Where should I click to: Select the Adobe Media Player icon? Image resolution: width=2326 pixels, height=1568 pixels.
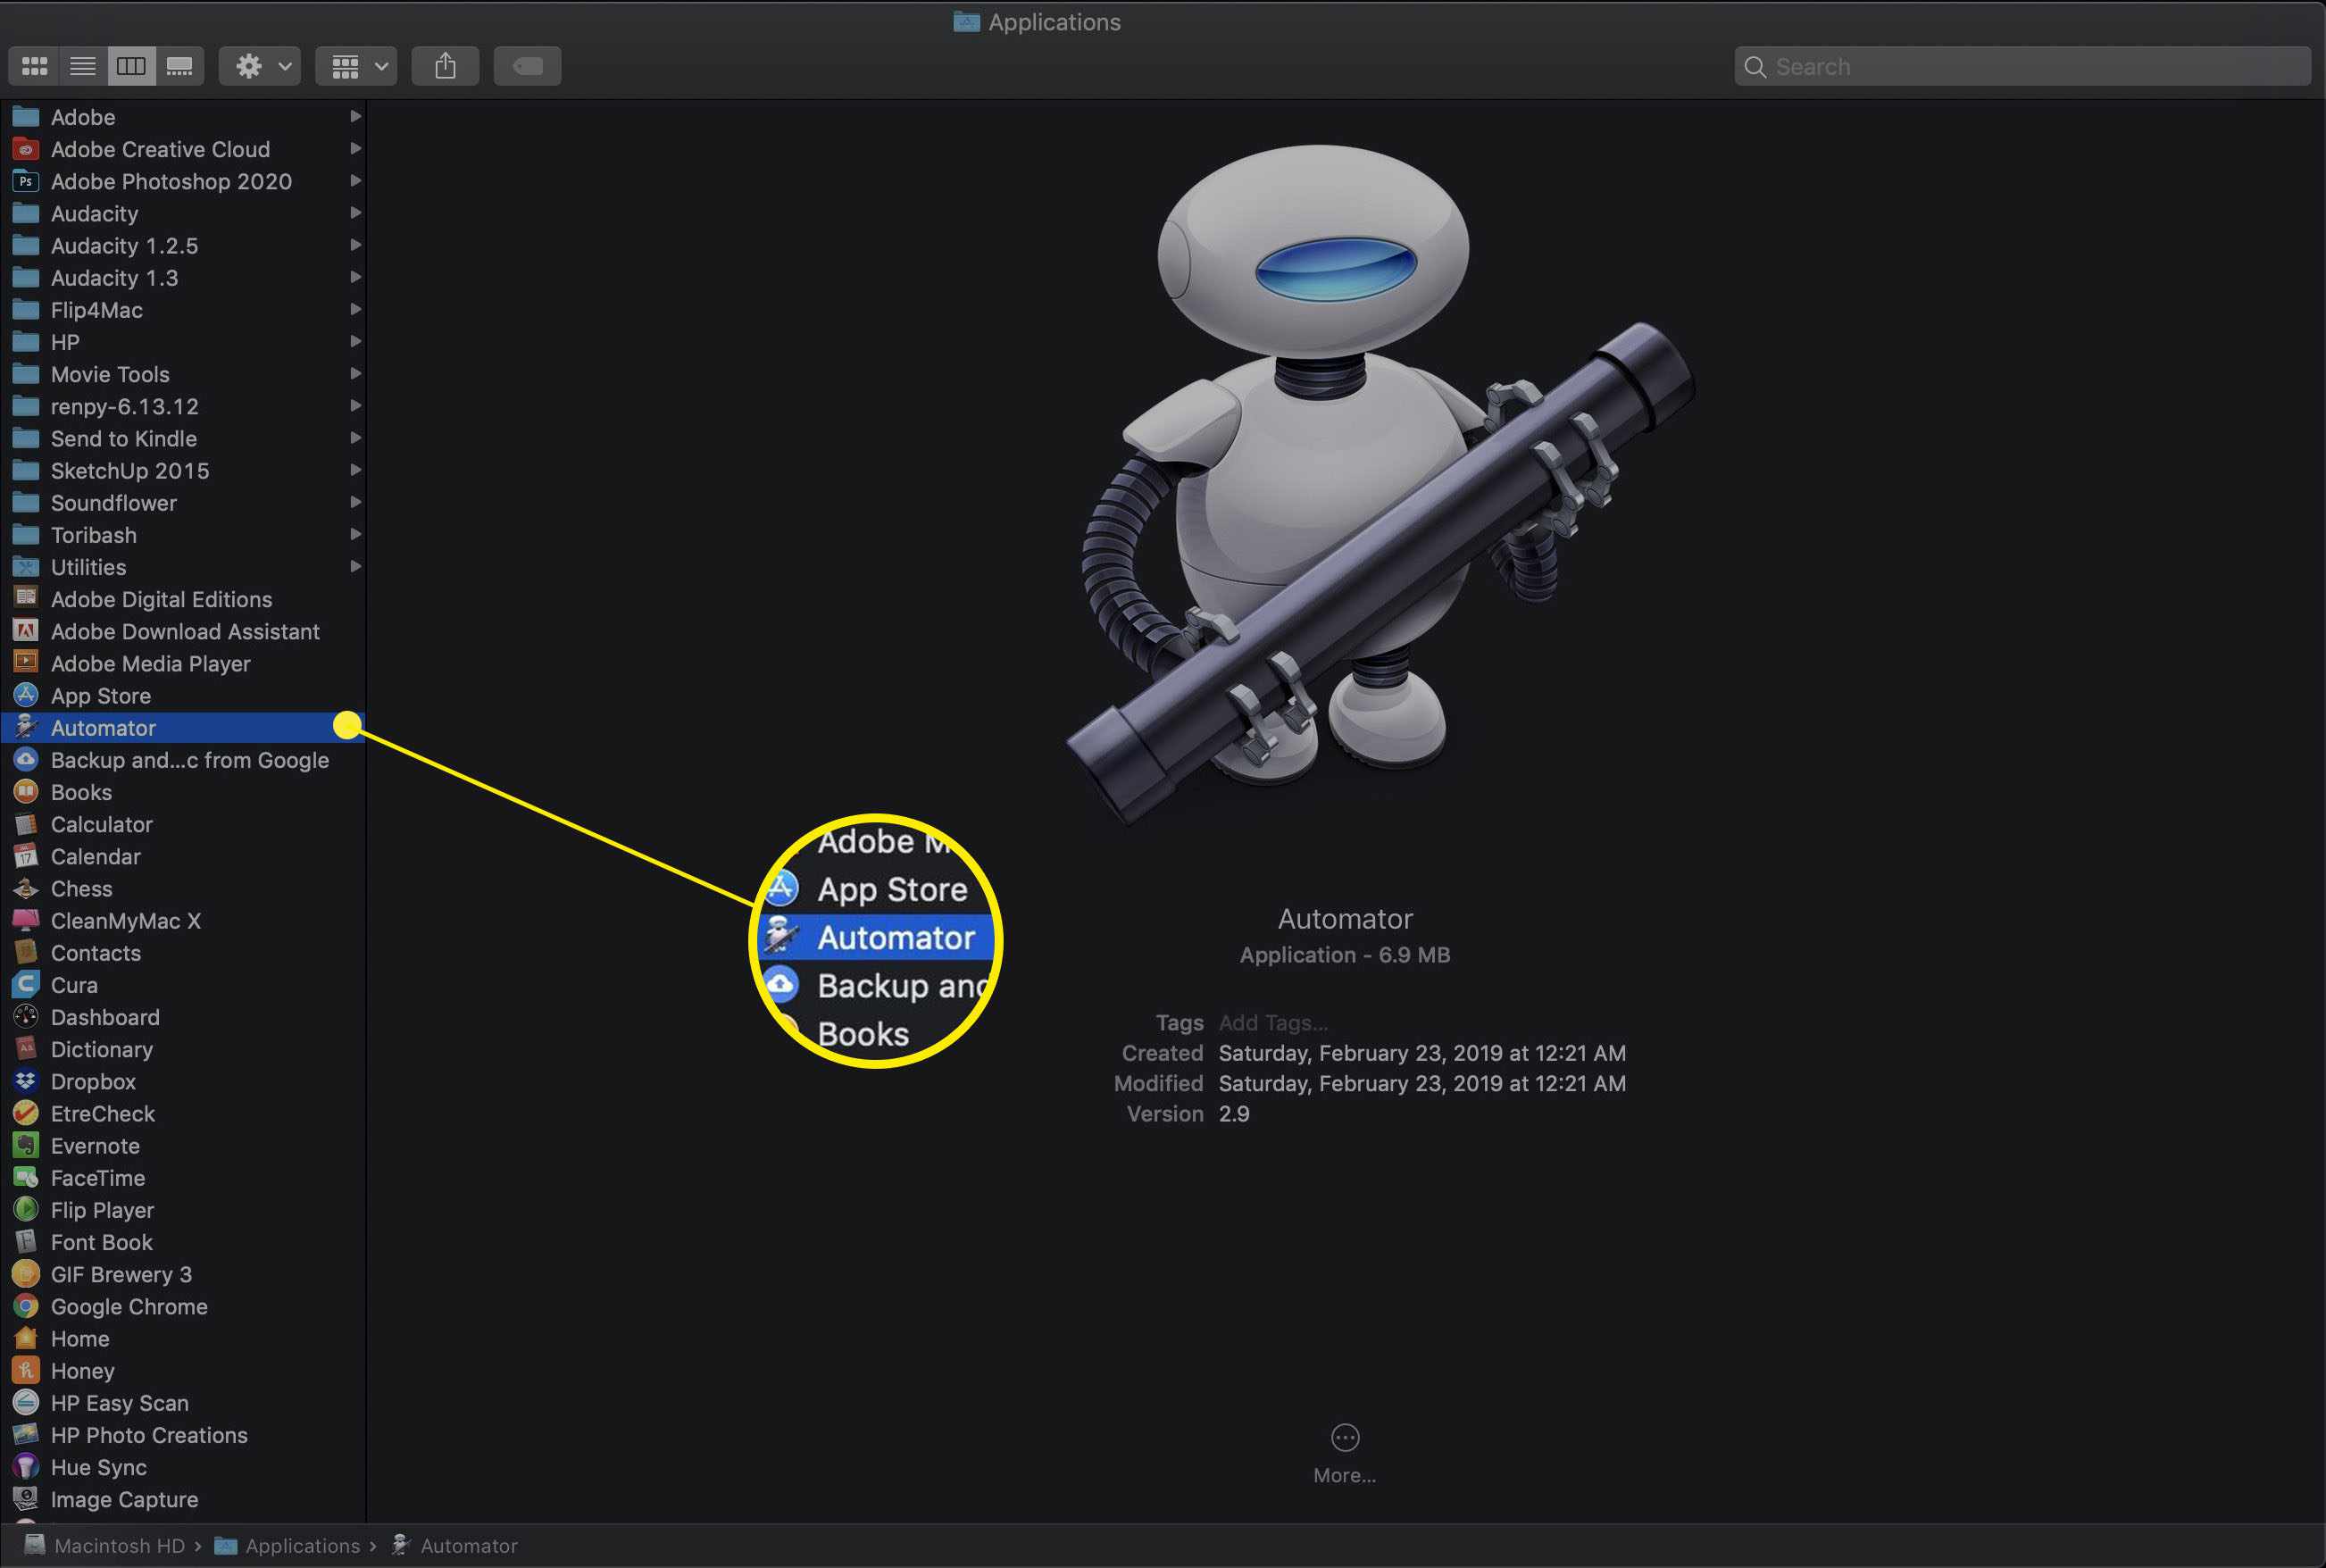pos(26,663)
